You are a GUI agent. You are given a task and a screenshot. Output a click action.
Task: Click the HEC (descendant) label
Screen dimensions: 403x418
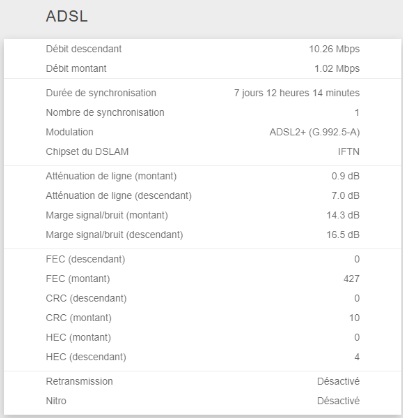click(86, 357)
